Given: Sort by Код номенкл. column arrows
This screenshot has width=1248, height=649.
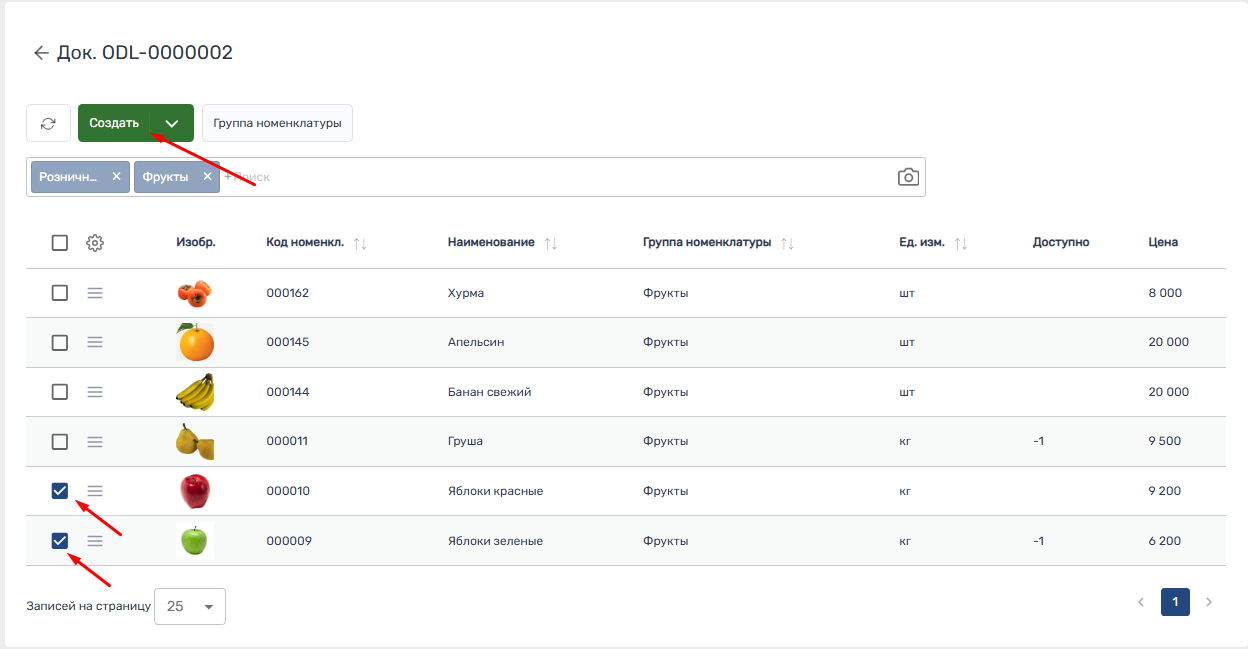Looking at the screenshot, I should point(360,243).
